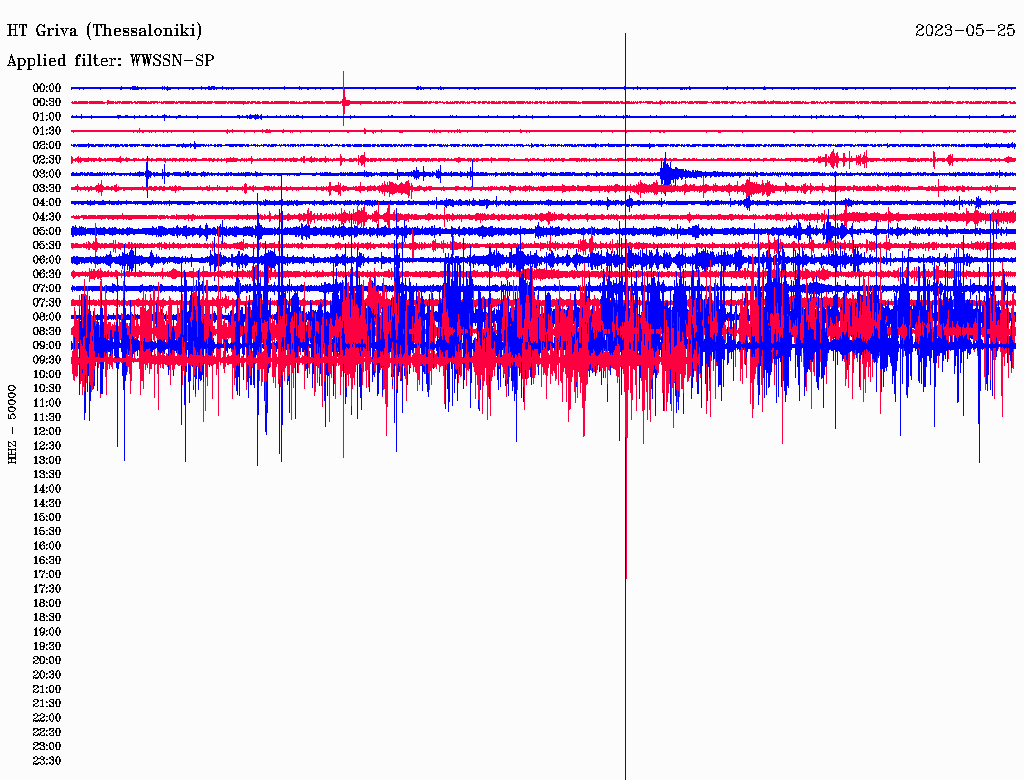Select the 17:00 time label
Viewport: 1024px width, 780px height.
pos(47,575)
